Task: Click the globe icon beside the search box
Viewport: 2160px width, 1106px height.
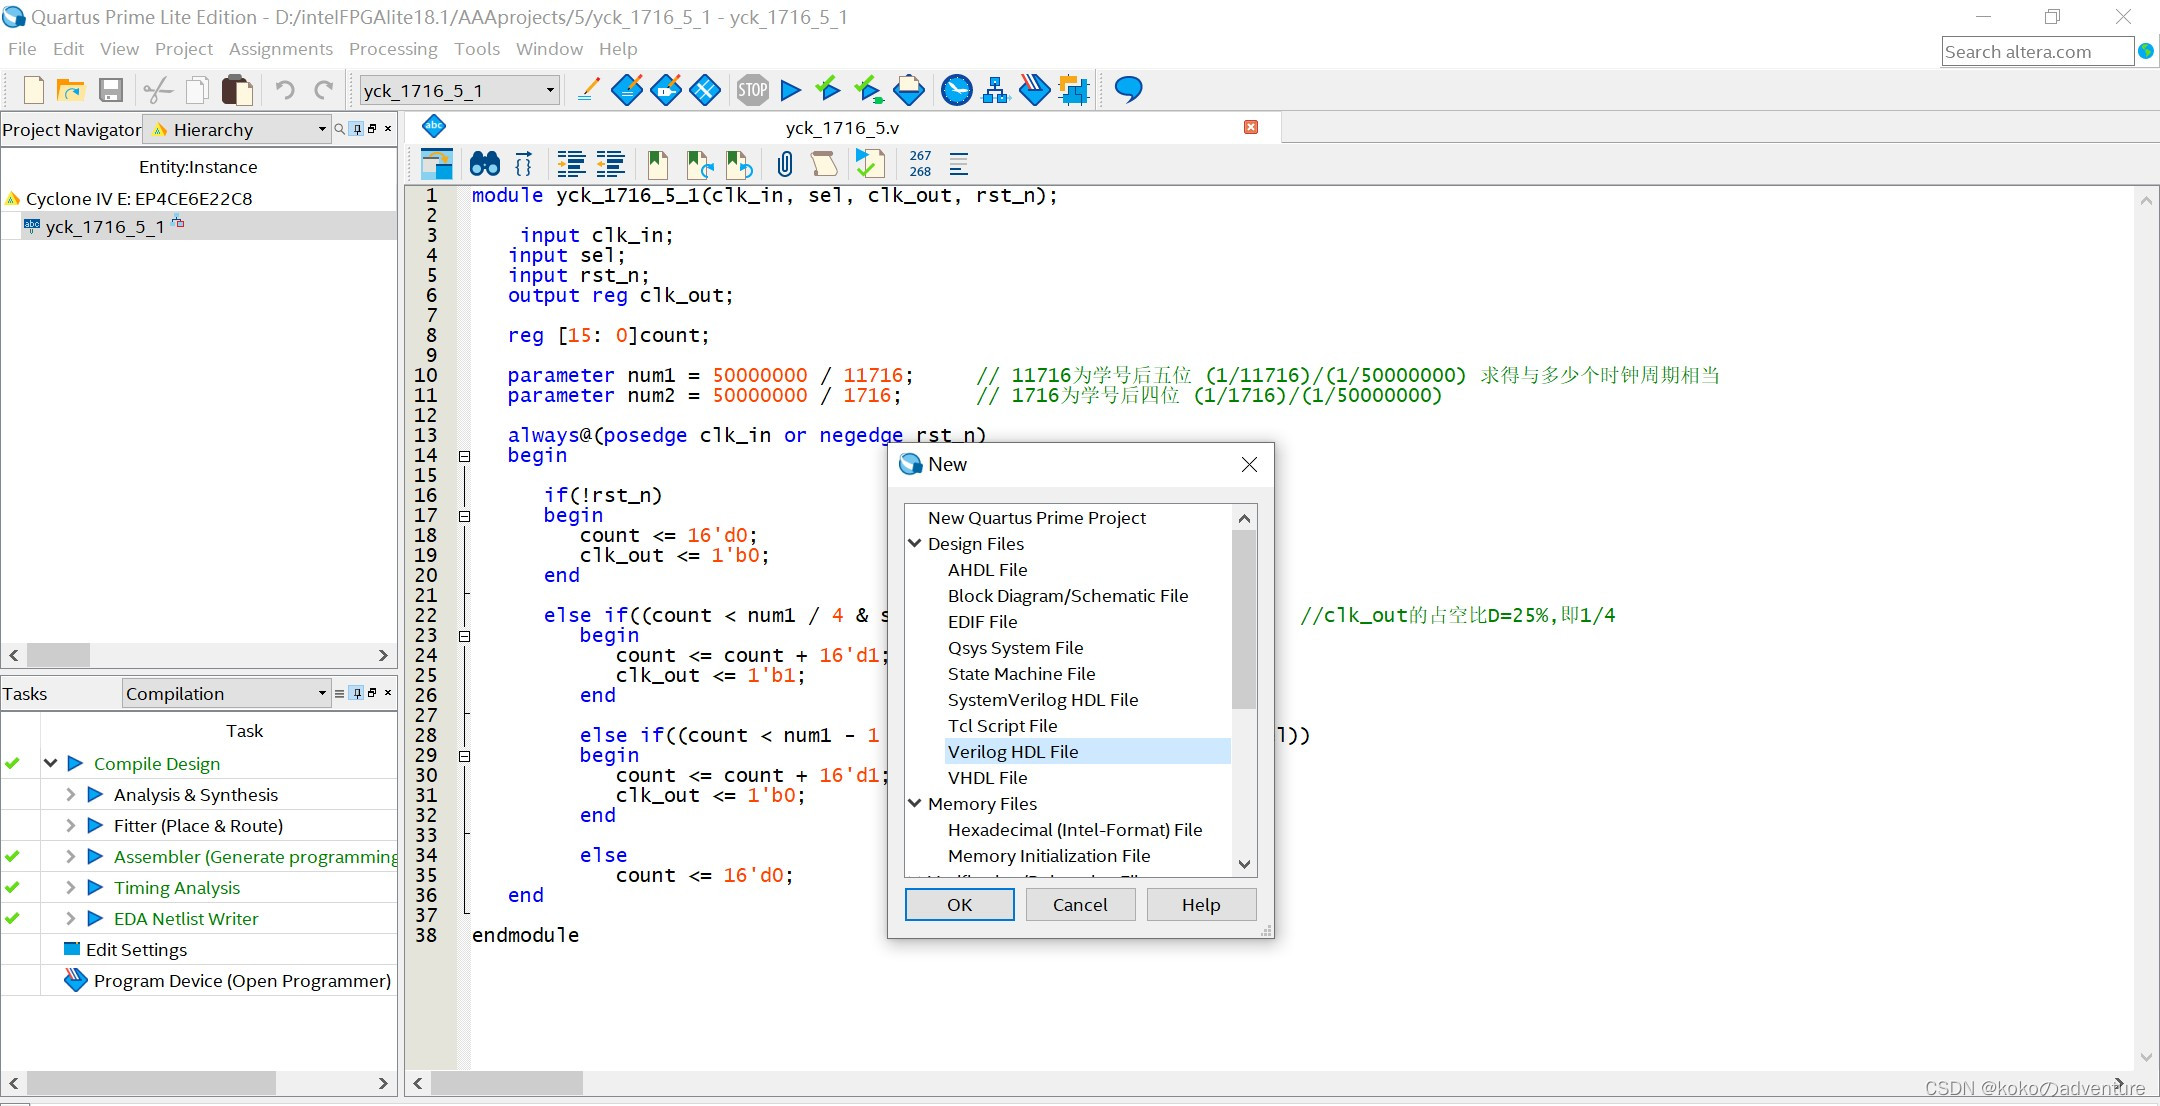Action: [x=2145, y=51]
